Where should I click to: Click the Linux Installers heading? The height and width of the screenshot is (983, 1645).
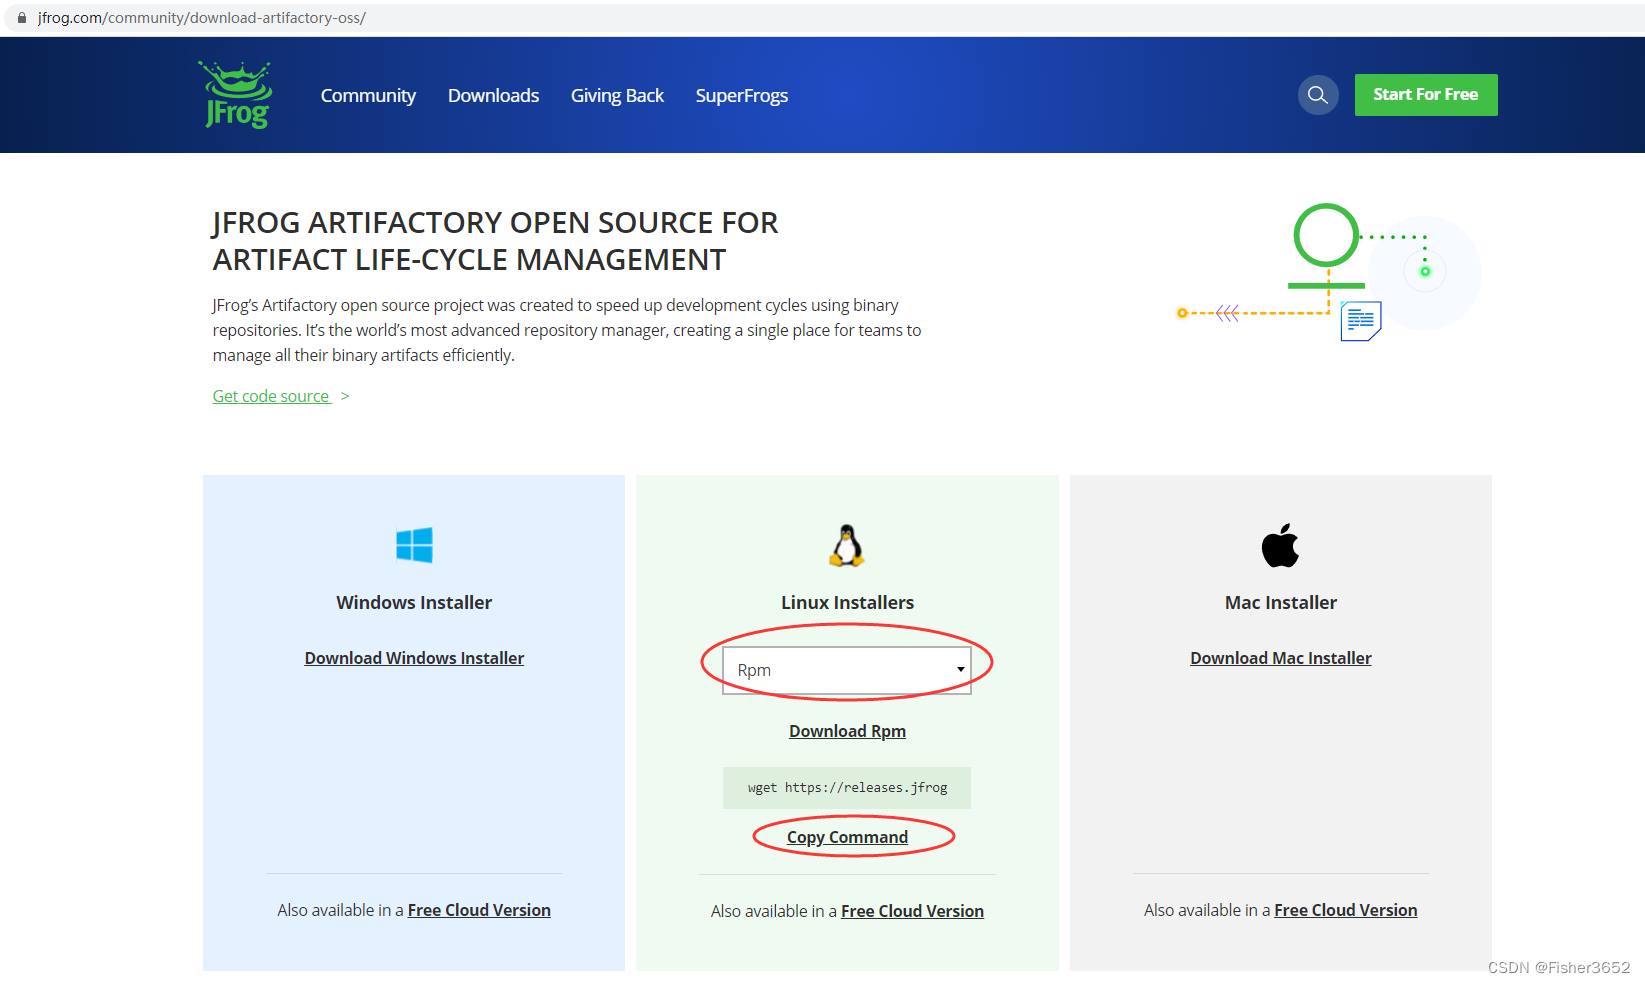coord(847,602)
